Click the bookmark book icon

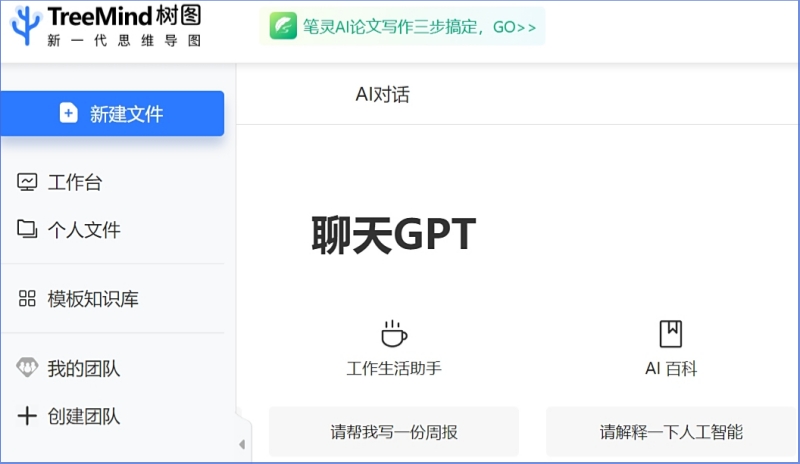point(670,334)
